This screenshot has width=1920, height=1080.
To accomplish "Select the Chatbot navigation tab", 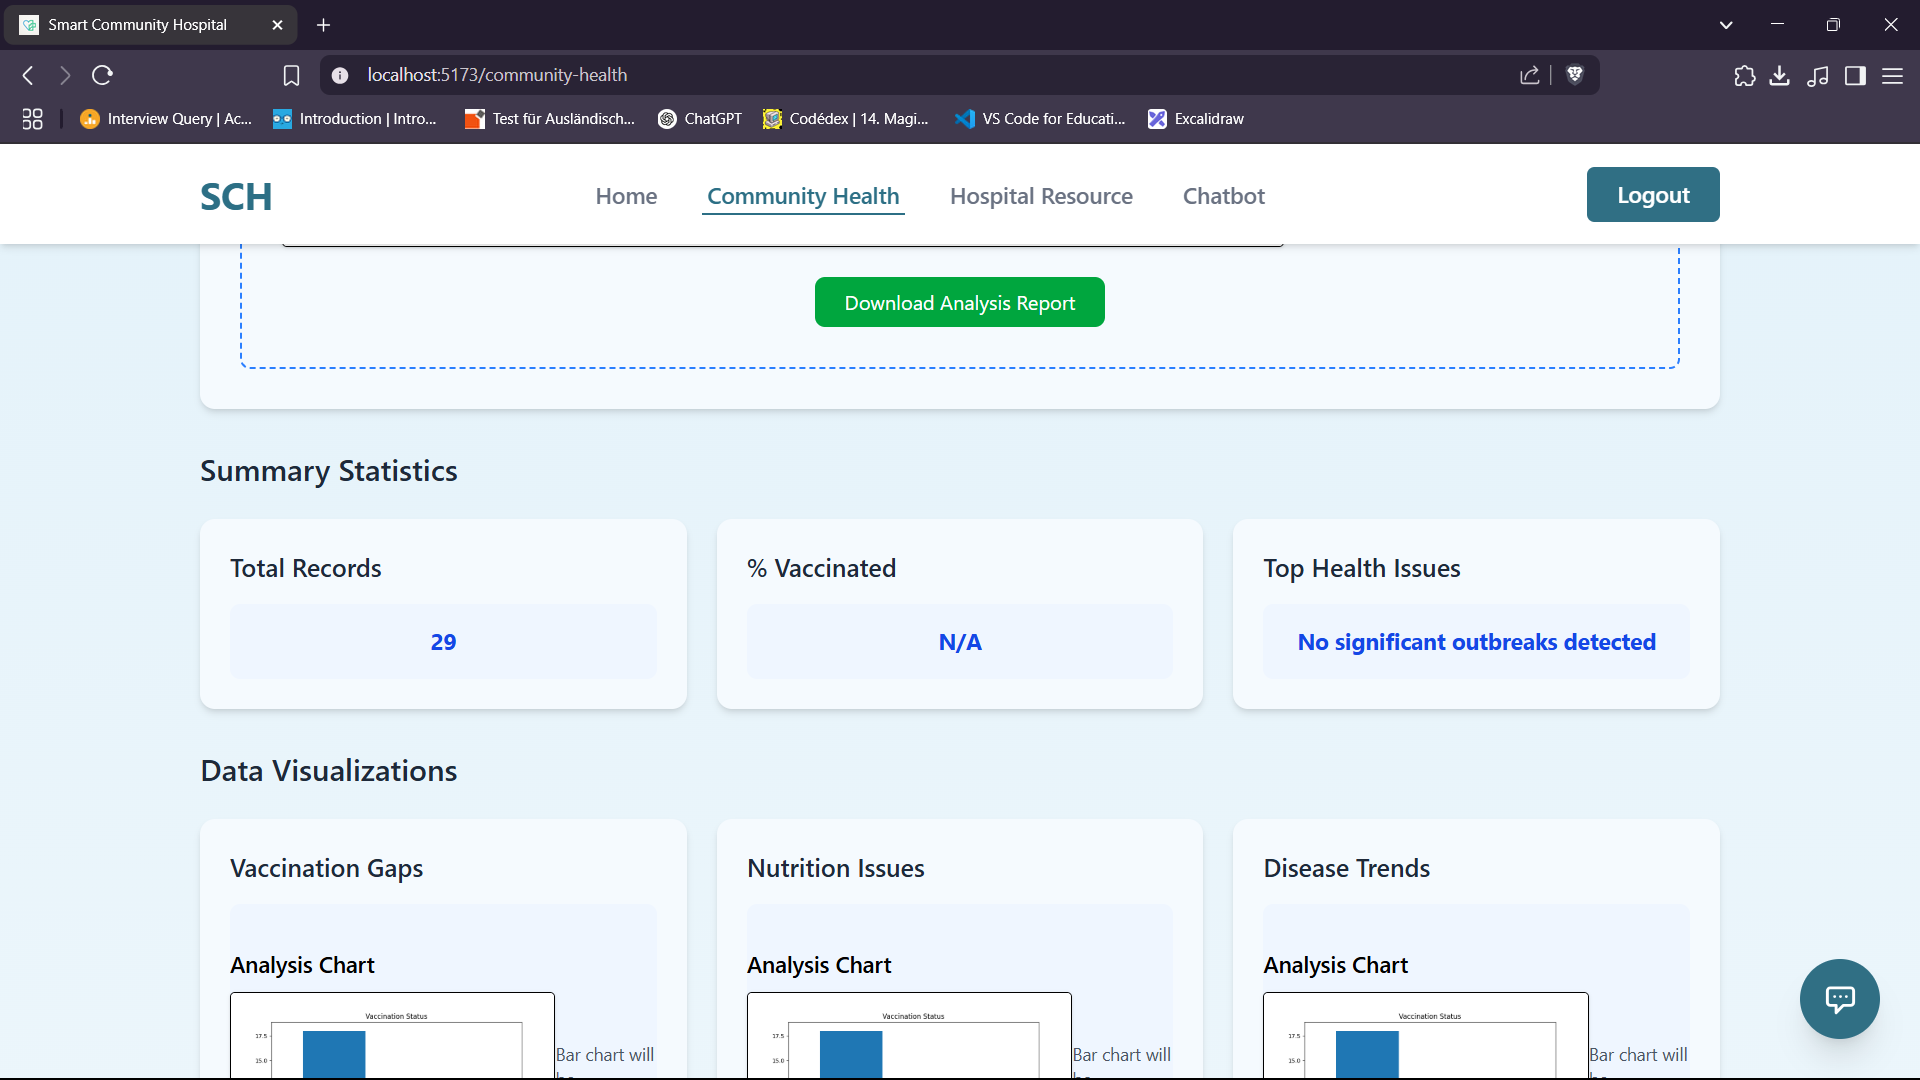I will click(1223, 196).
